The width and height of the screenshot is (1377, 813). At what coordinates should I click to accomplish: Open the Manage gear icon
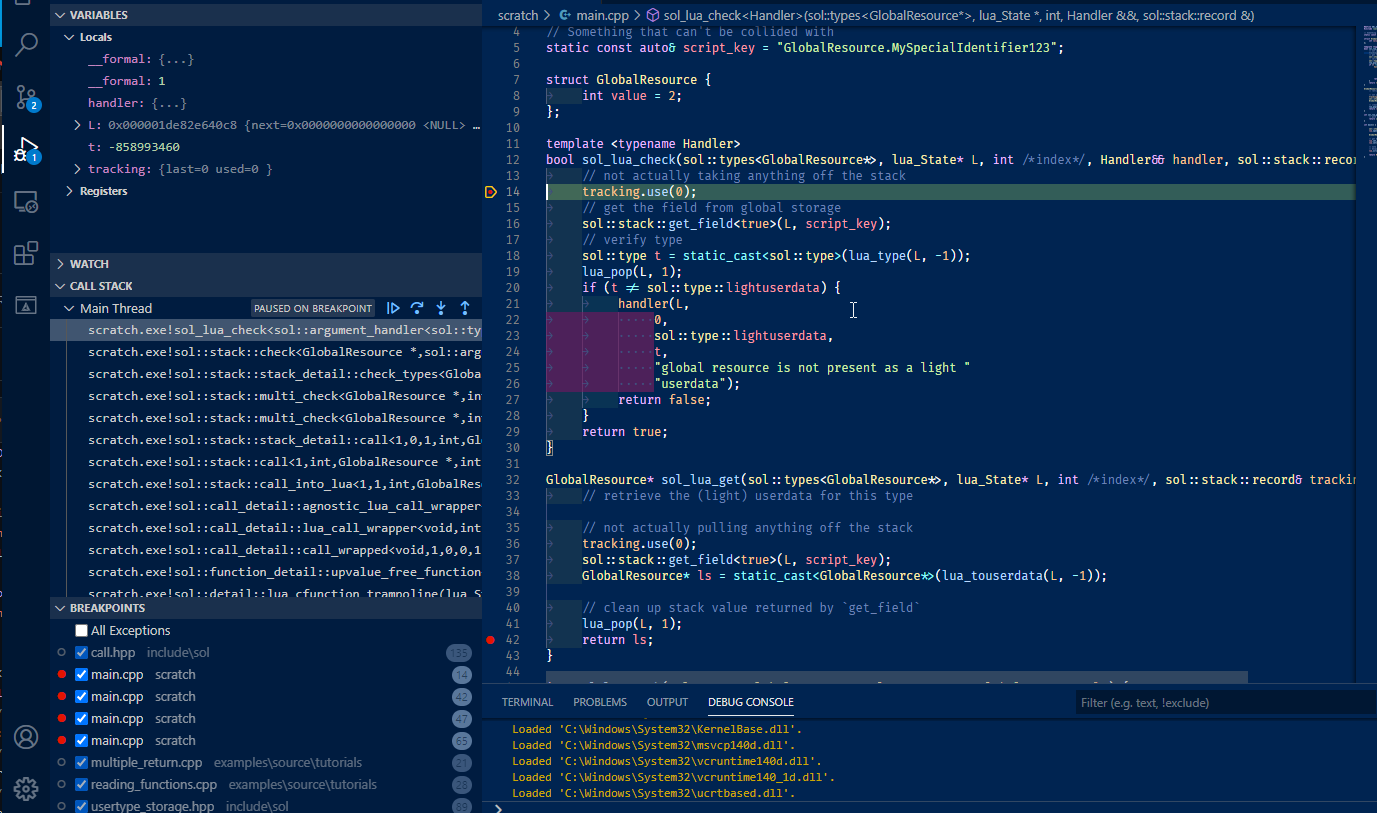(25, 788)
